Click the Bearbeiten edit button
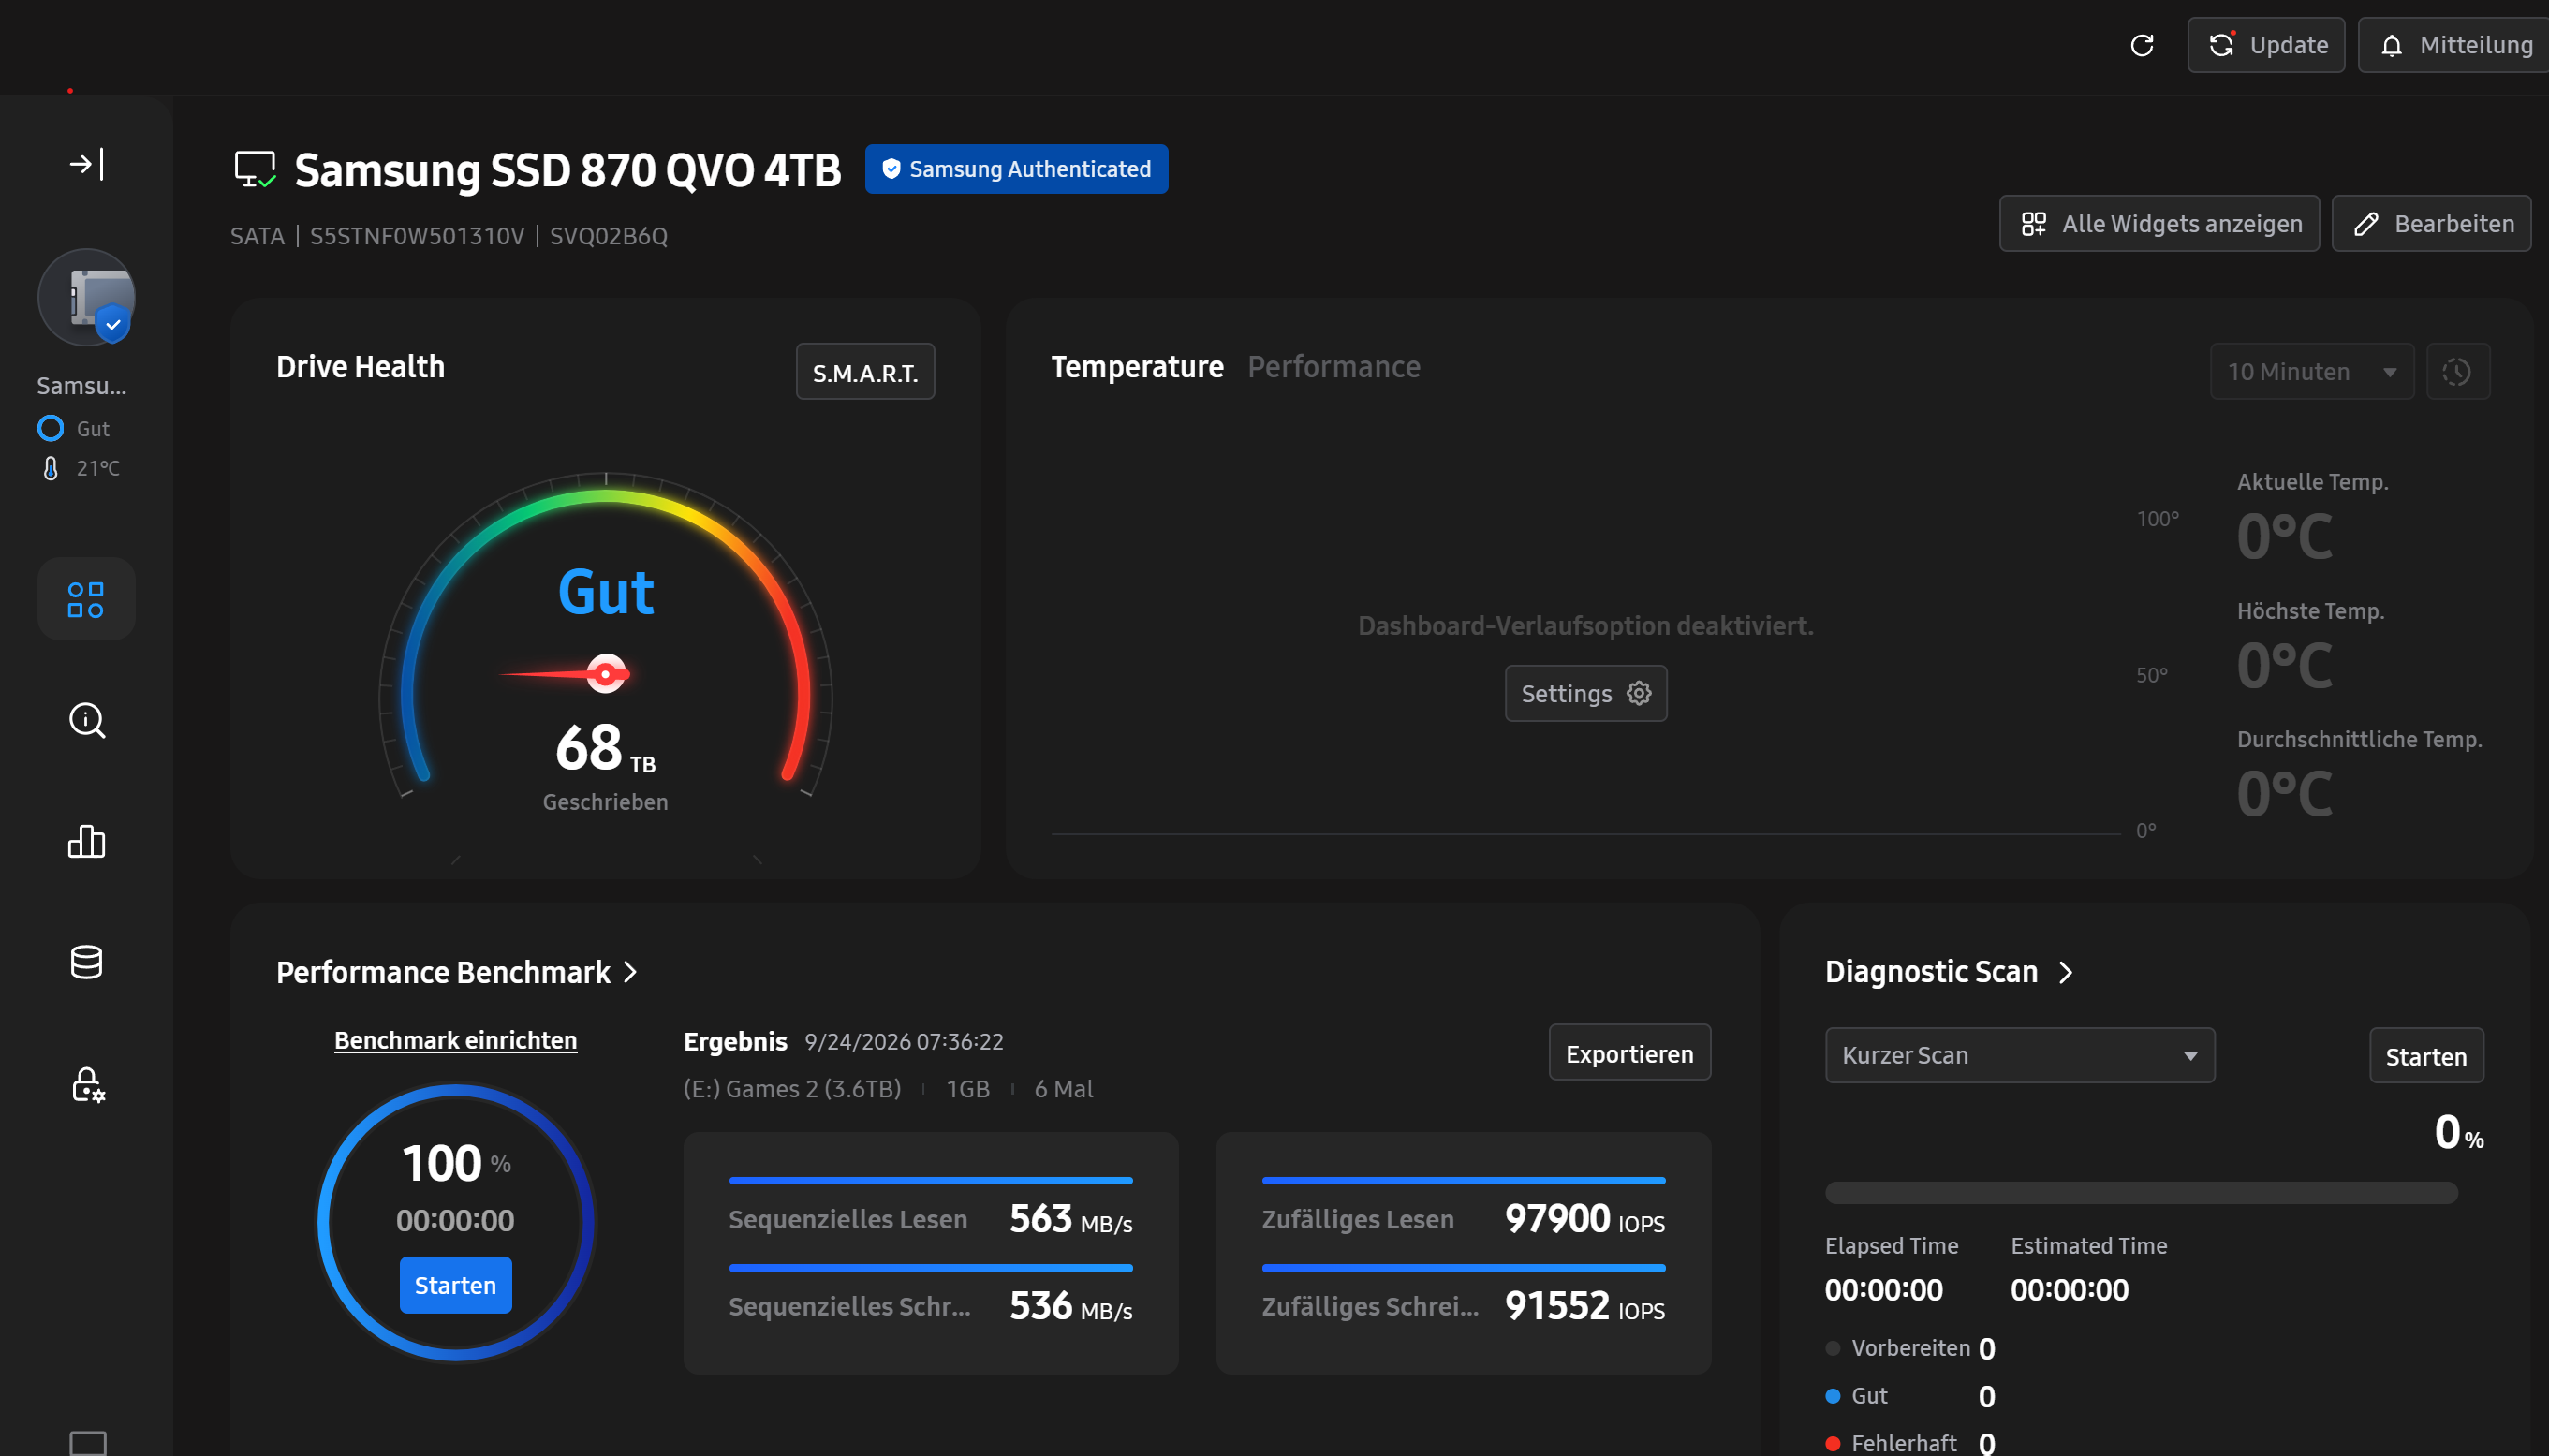2549x1456 pixels. [x=2431, y=223]
